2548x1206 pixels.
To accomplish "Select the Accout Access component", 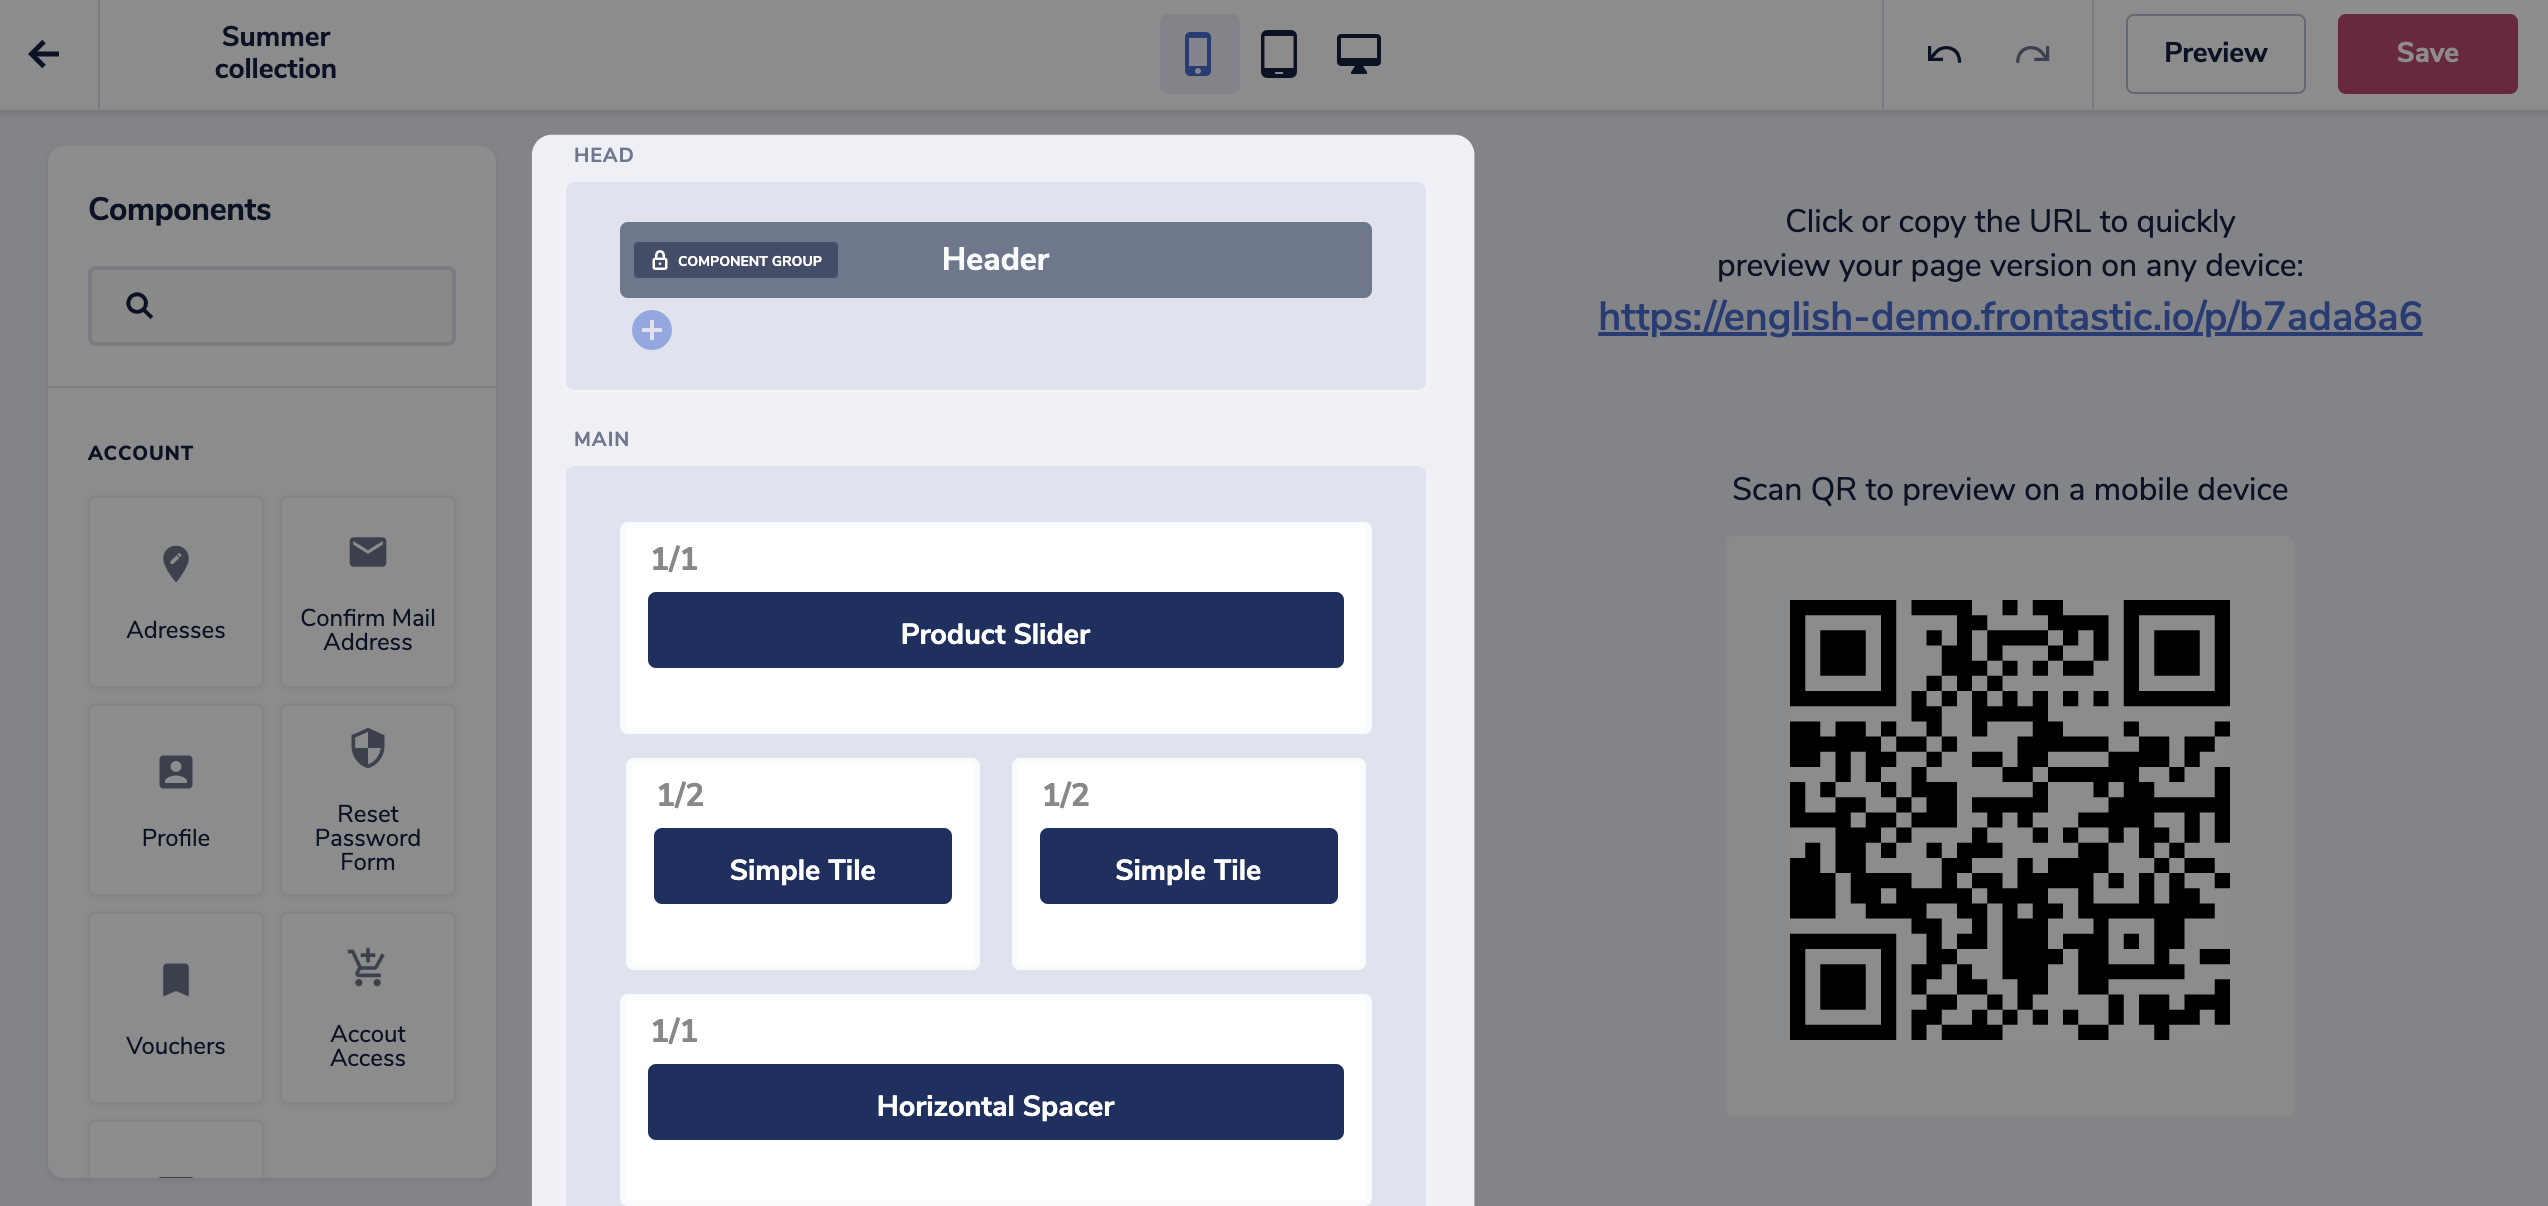I will coord(368,1007).
